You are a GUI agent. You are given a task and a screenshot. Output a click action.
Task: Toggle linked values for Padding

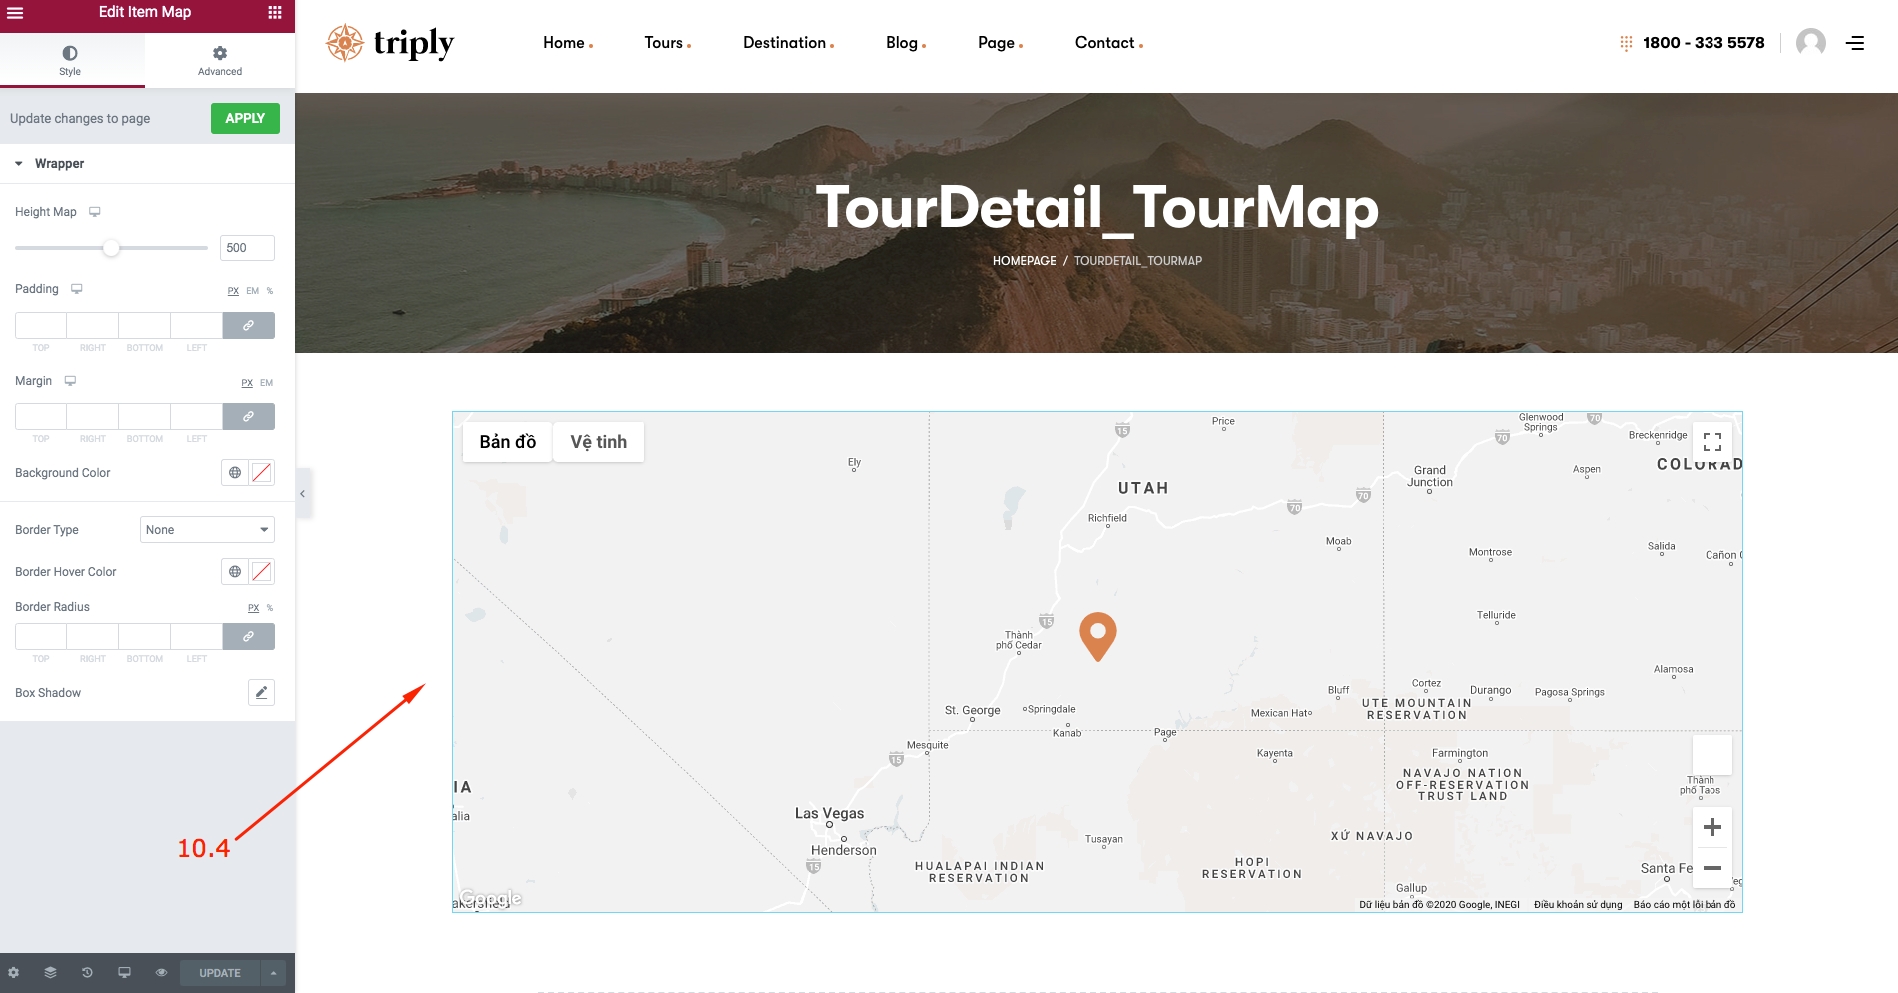pyautogui.click(x=248, y=325)
